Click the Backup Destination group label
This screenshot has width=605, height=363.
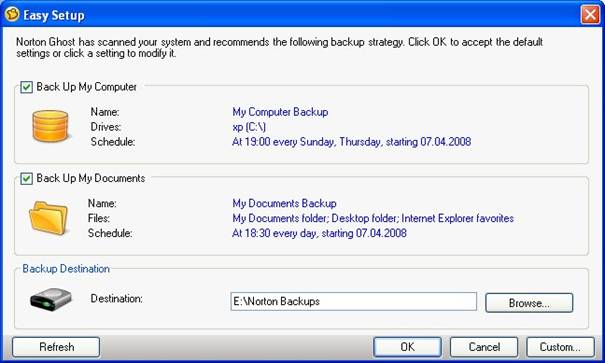pos(66,268)
